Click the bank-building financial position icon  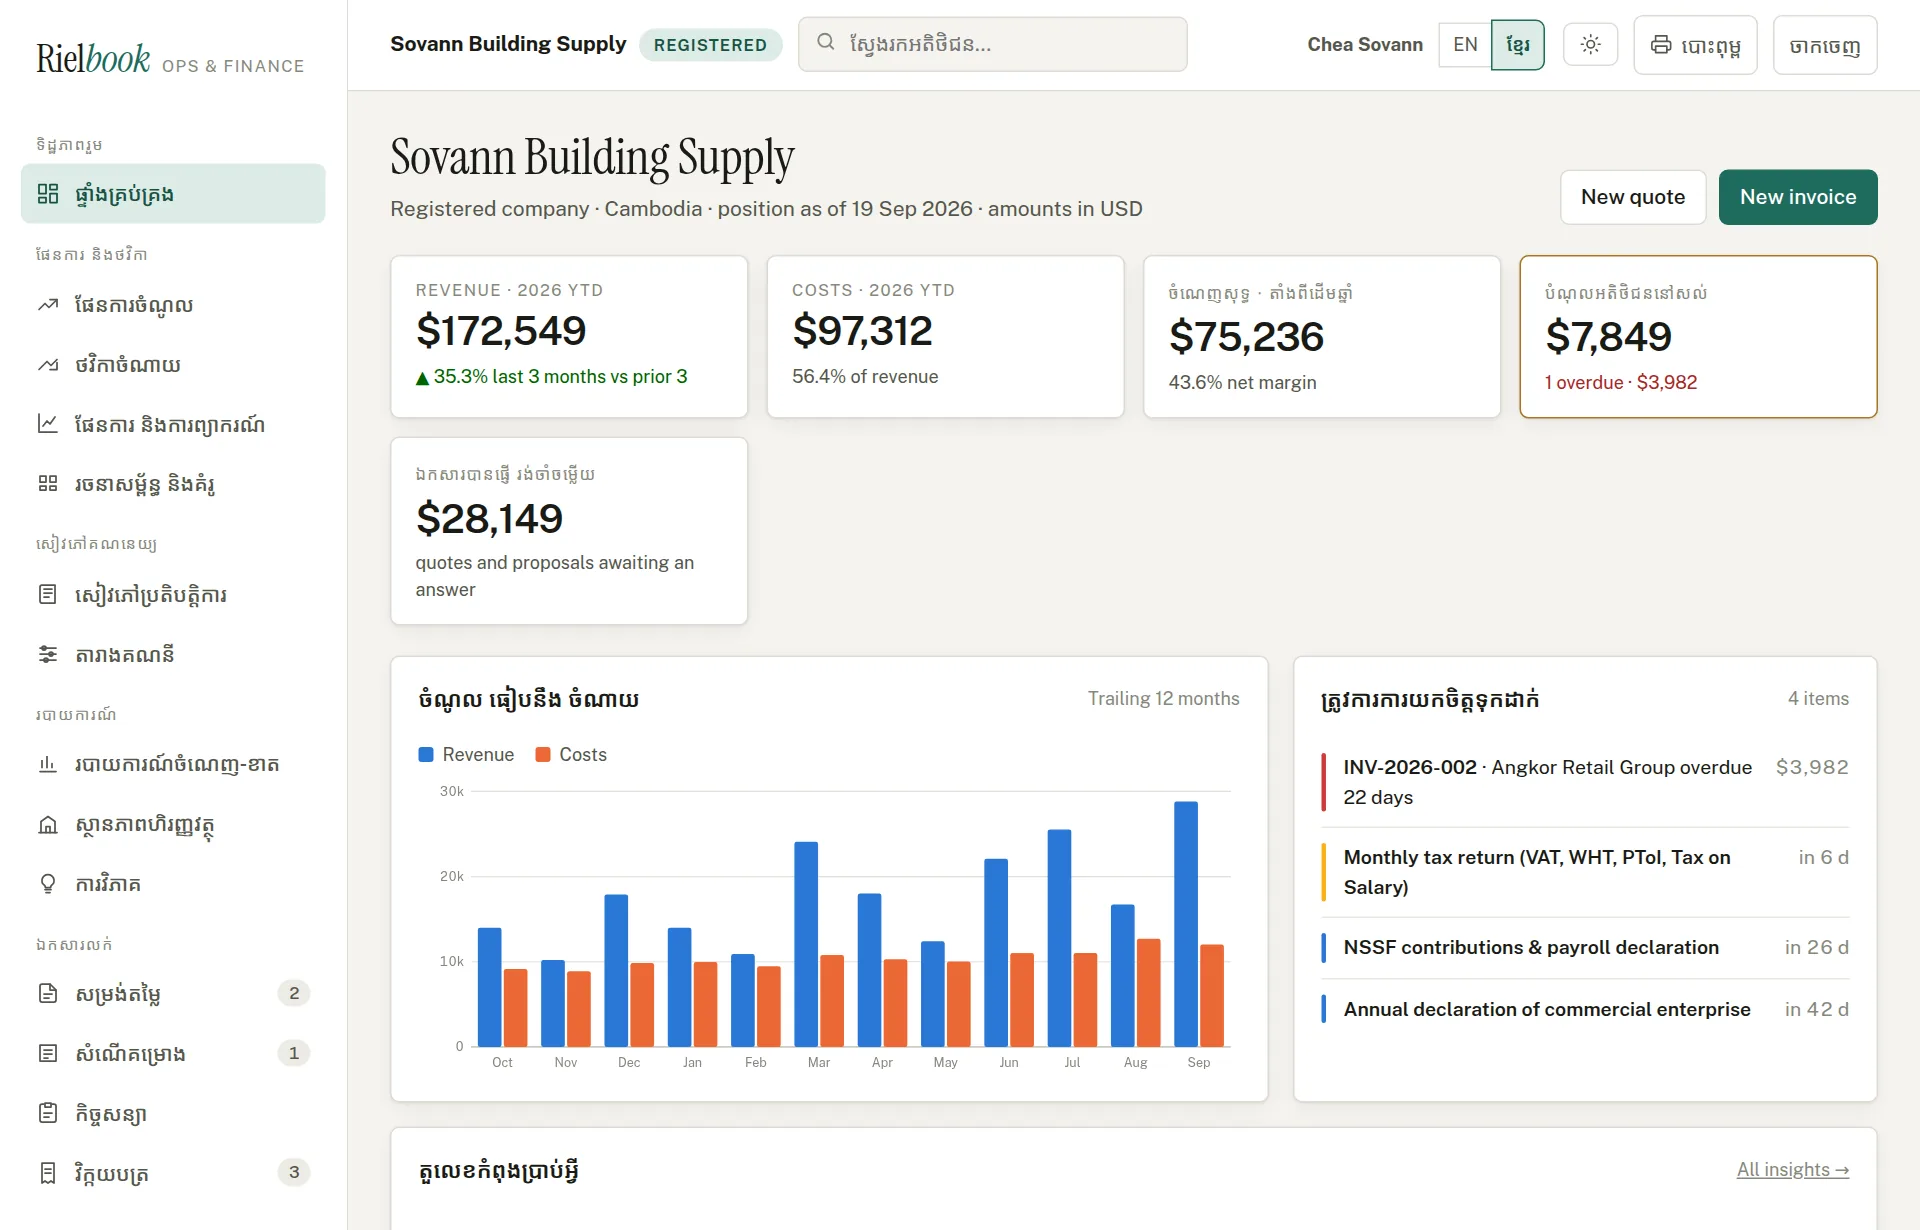pos(48,825)
